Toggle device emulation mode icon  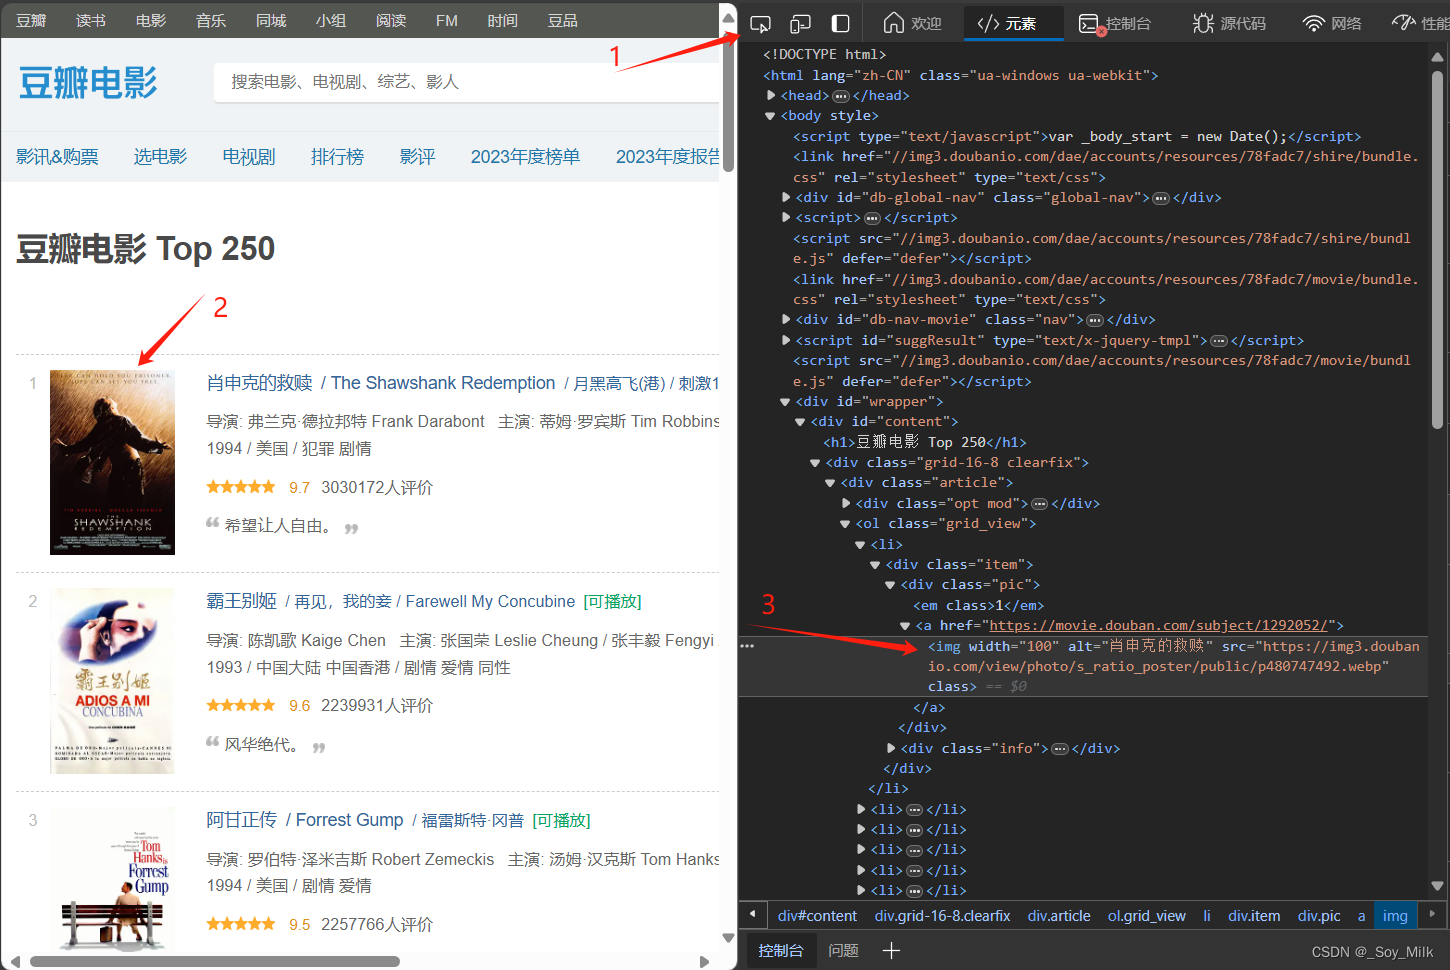[800, 23]
